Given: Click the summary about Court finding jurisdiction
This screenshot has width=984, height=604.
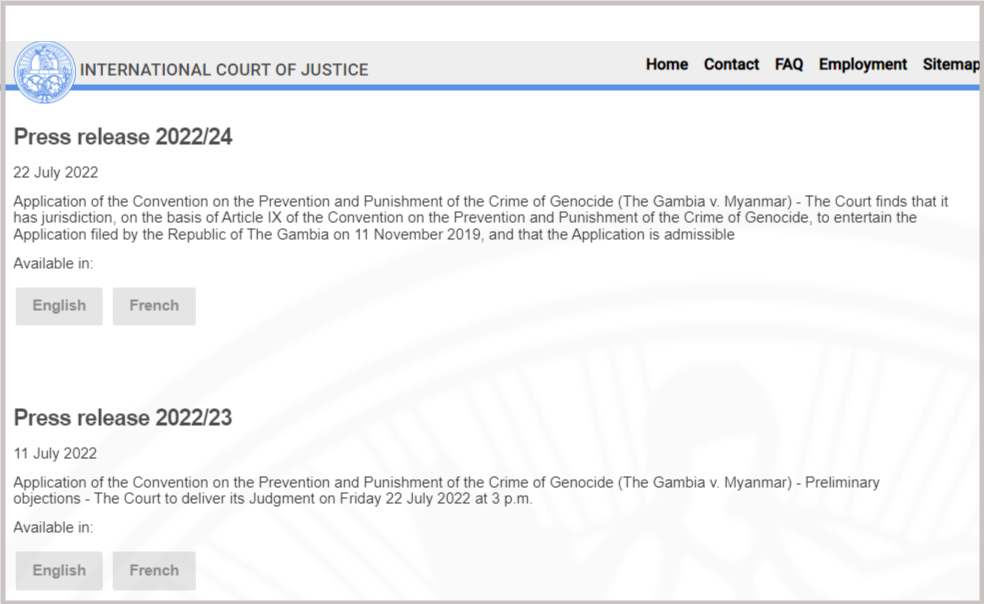Looking at the screenshot, I should point(481,218).
